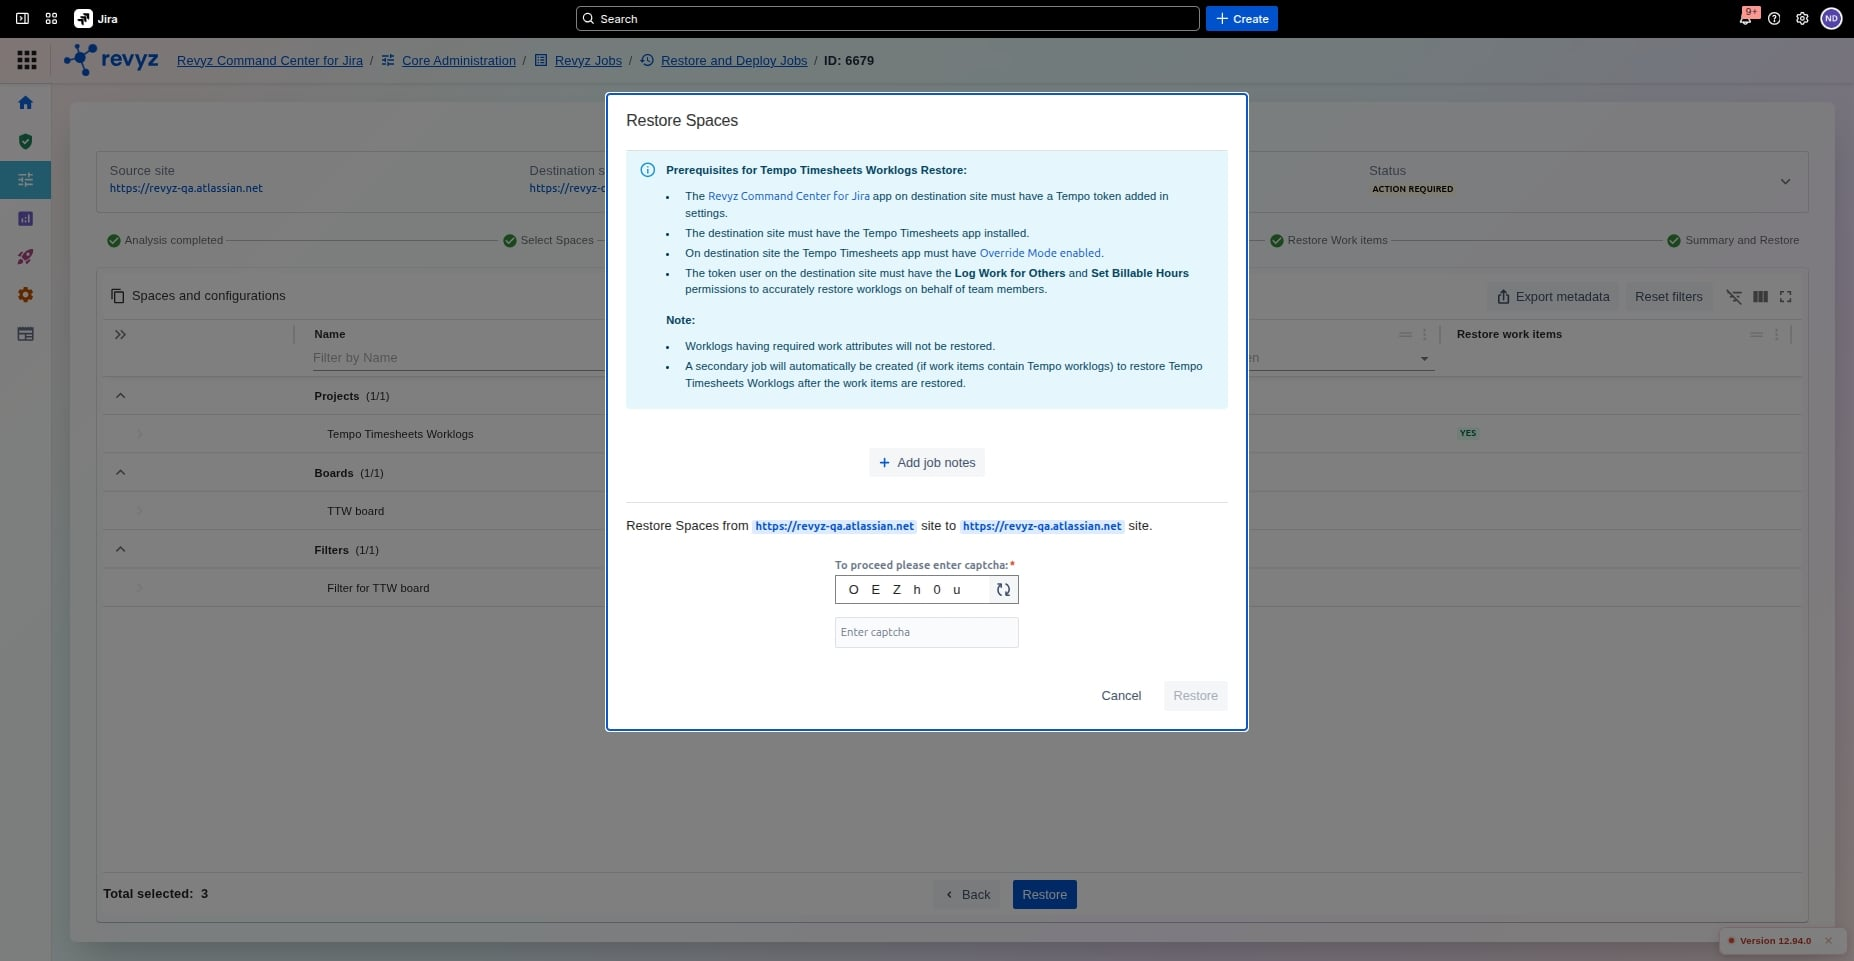1854x961 pixels.
Task: Toggle fullscreen for the table
Action: [x=1786, y=297]
